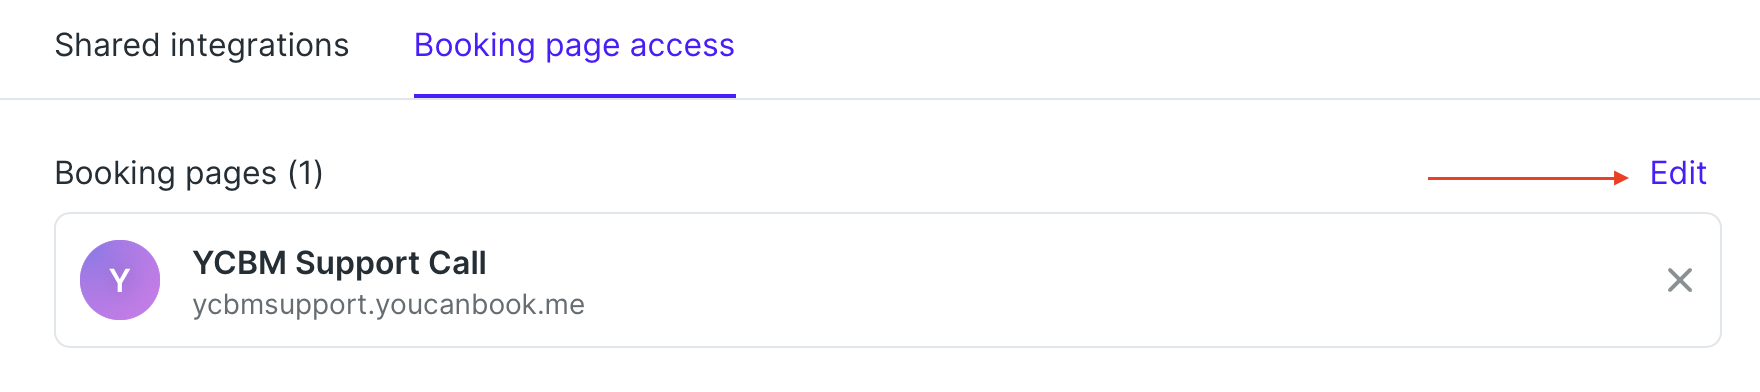Click the Booking pages (1) heading
This screenshot has width=1760, height=392.
coord(189,173)
